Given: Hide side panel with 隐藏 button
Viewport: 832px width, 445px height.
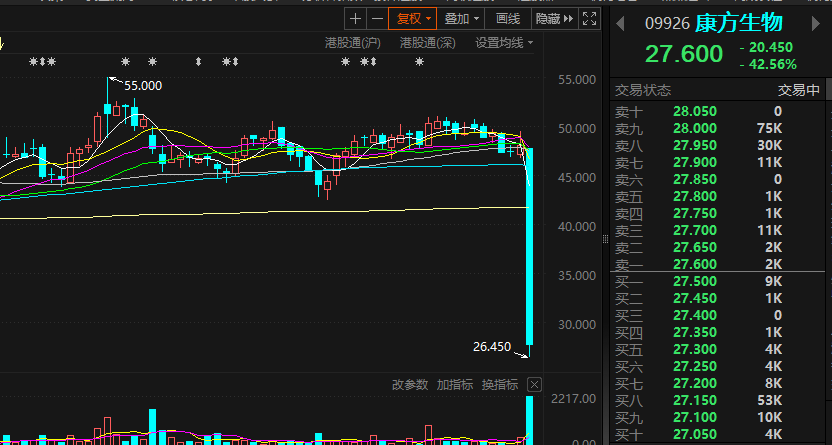Looking at the screenshot, I should tap(554, 19).
